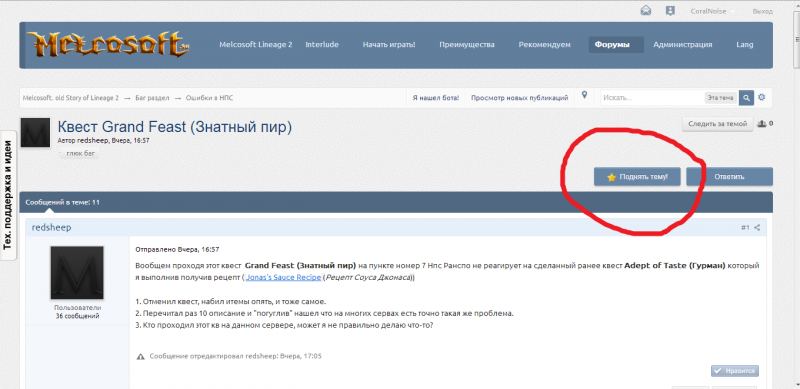Click the topic author avatar next to title

35,133
